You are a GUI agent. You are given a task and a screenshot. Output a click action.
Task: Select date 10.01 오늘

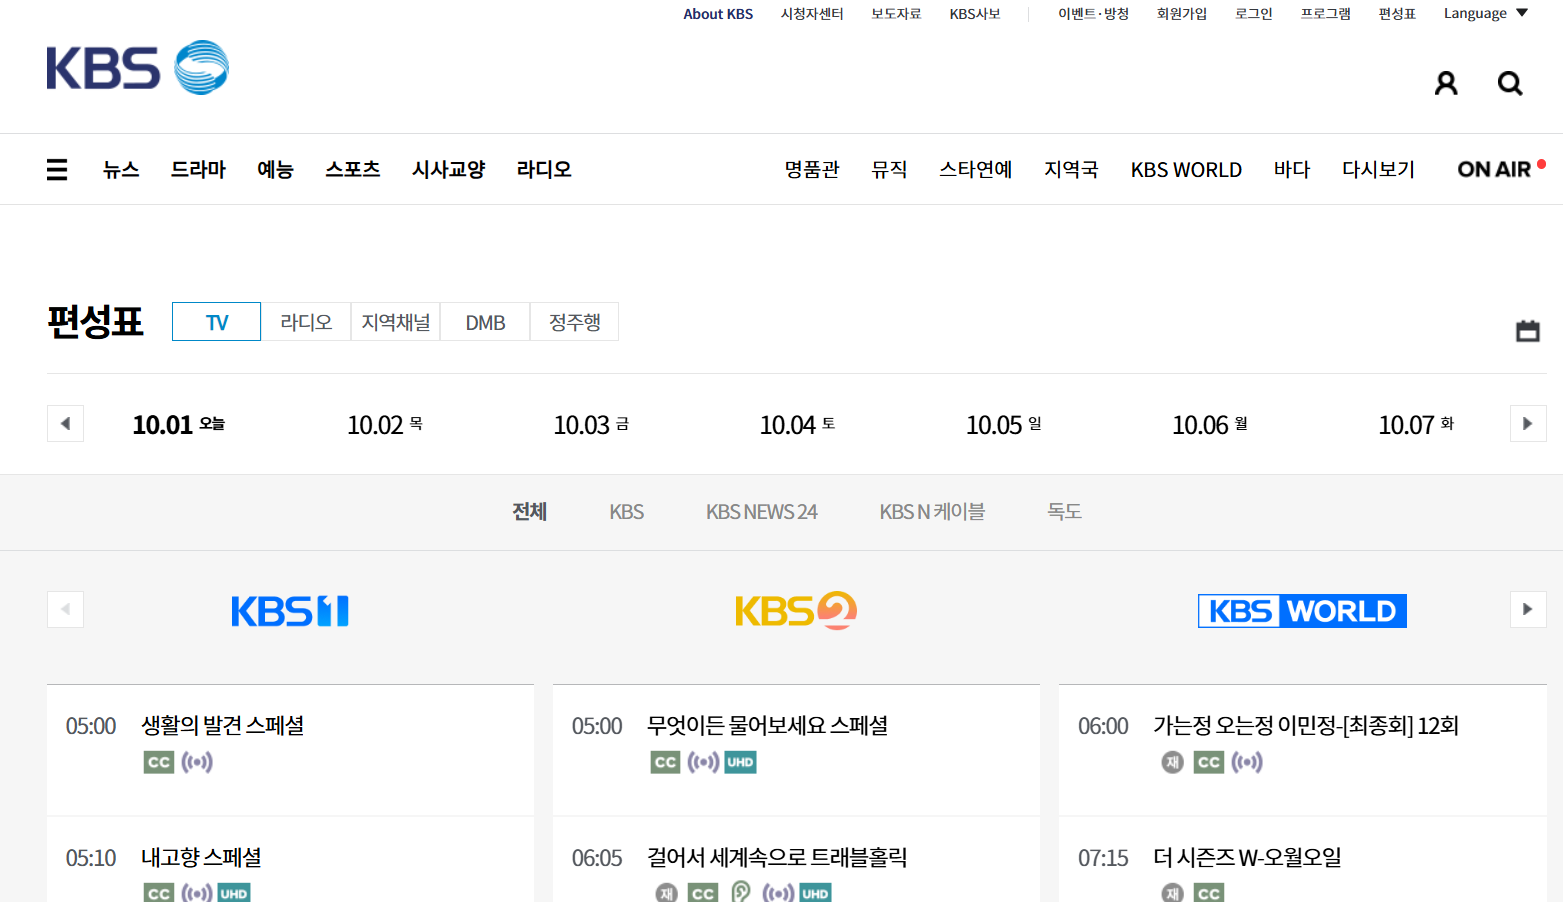pos(179,425)
